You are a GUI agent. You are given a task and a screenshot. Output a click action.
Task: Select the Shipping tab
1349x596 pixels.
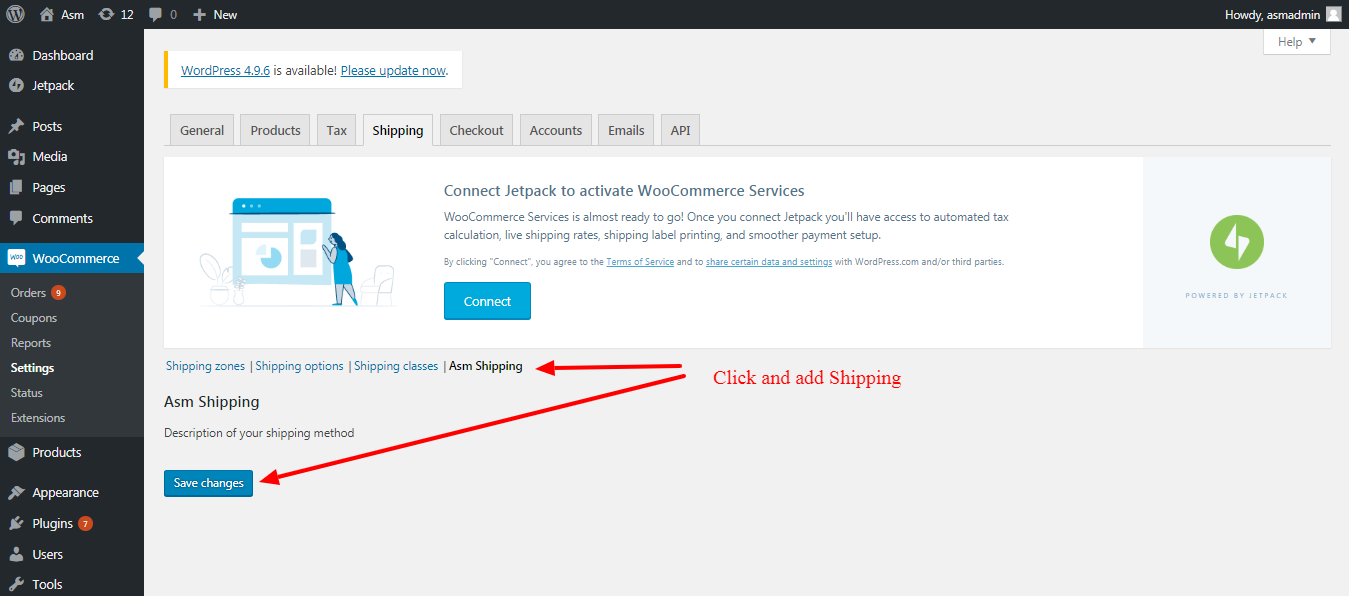pos(398,130)
